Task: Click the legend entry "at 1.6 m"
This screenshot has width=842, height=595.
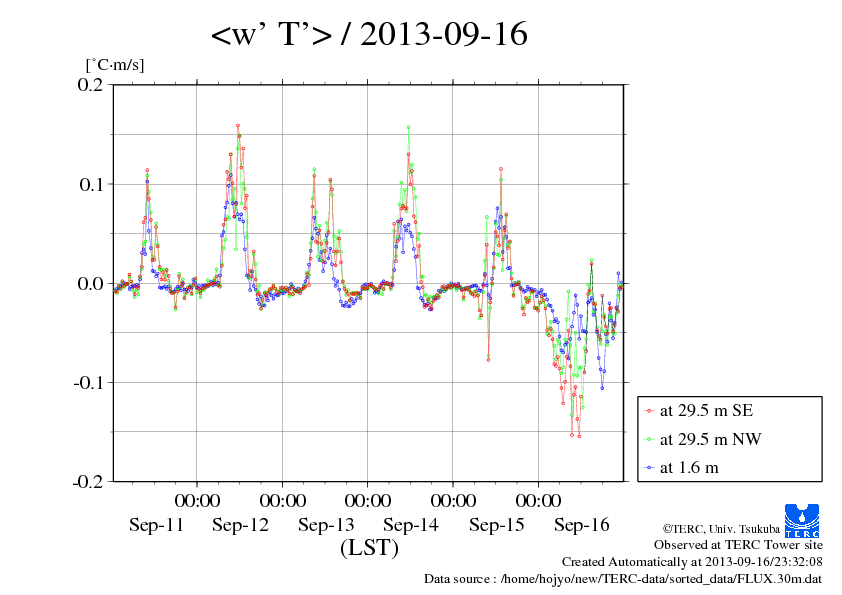Action: [x=689, y=468]
